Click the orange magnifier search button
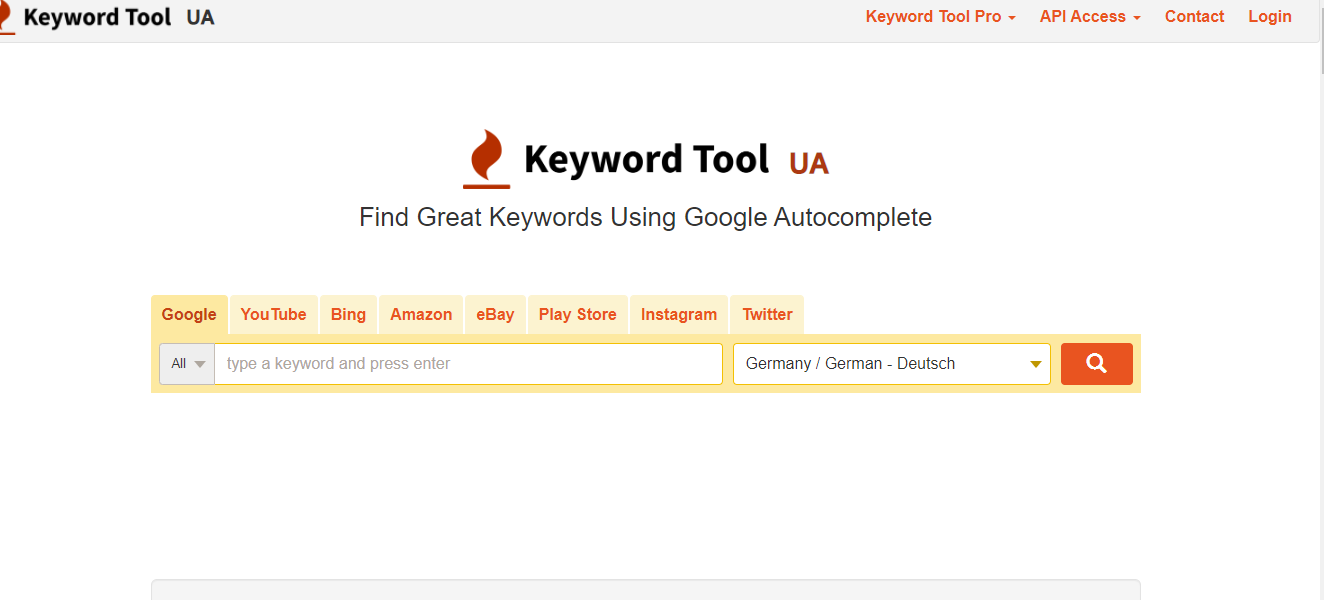The image size is (1324, 600). 1096,364
